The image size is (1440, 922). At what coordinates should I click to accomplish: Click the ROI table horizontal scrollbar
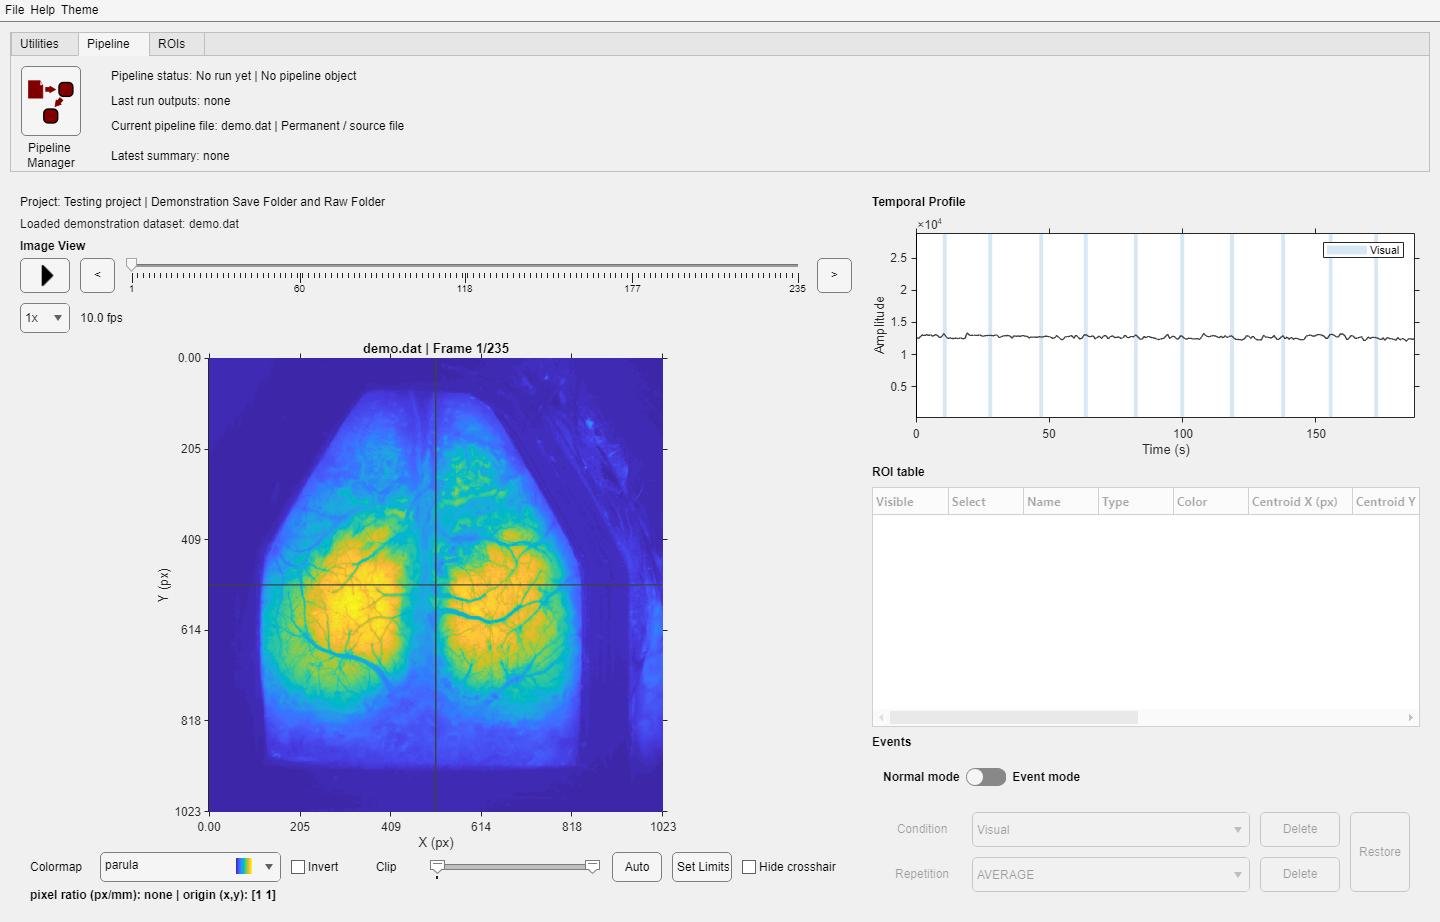[1014, 717]
